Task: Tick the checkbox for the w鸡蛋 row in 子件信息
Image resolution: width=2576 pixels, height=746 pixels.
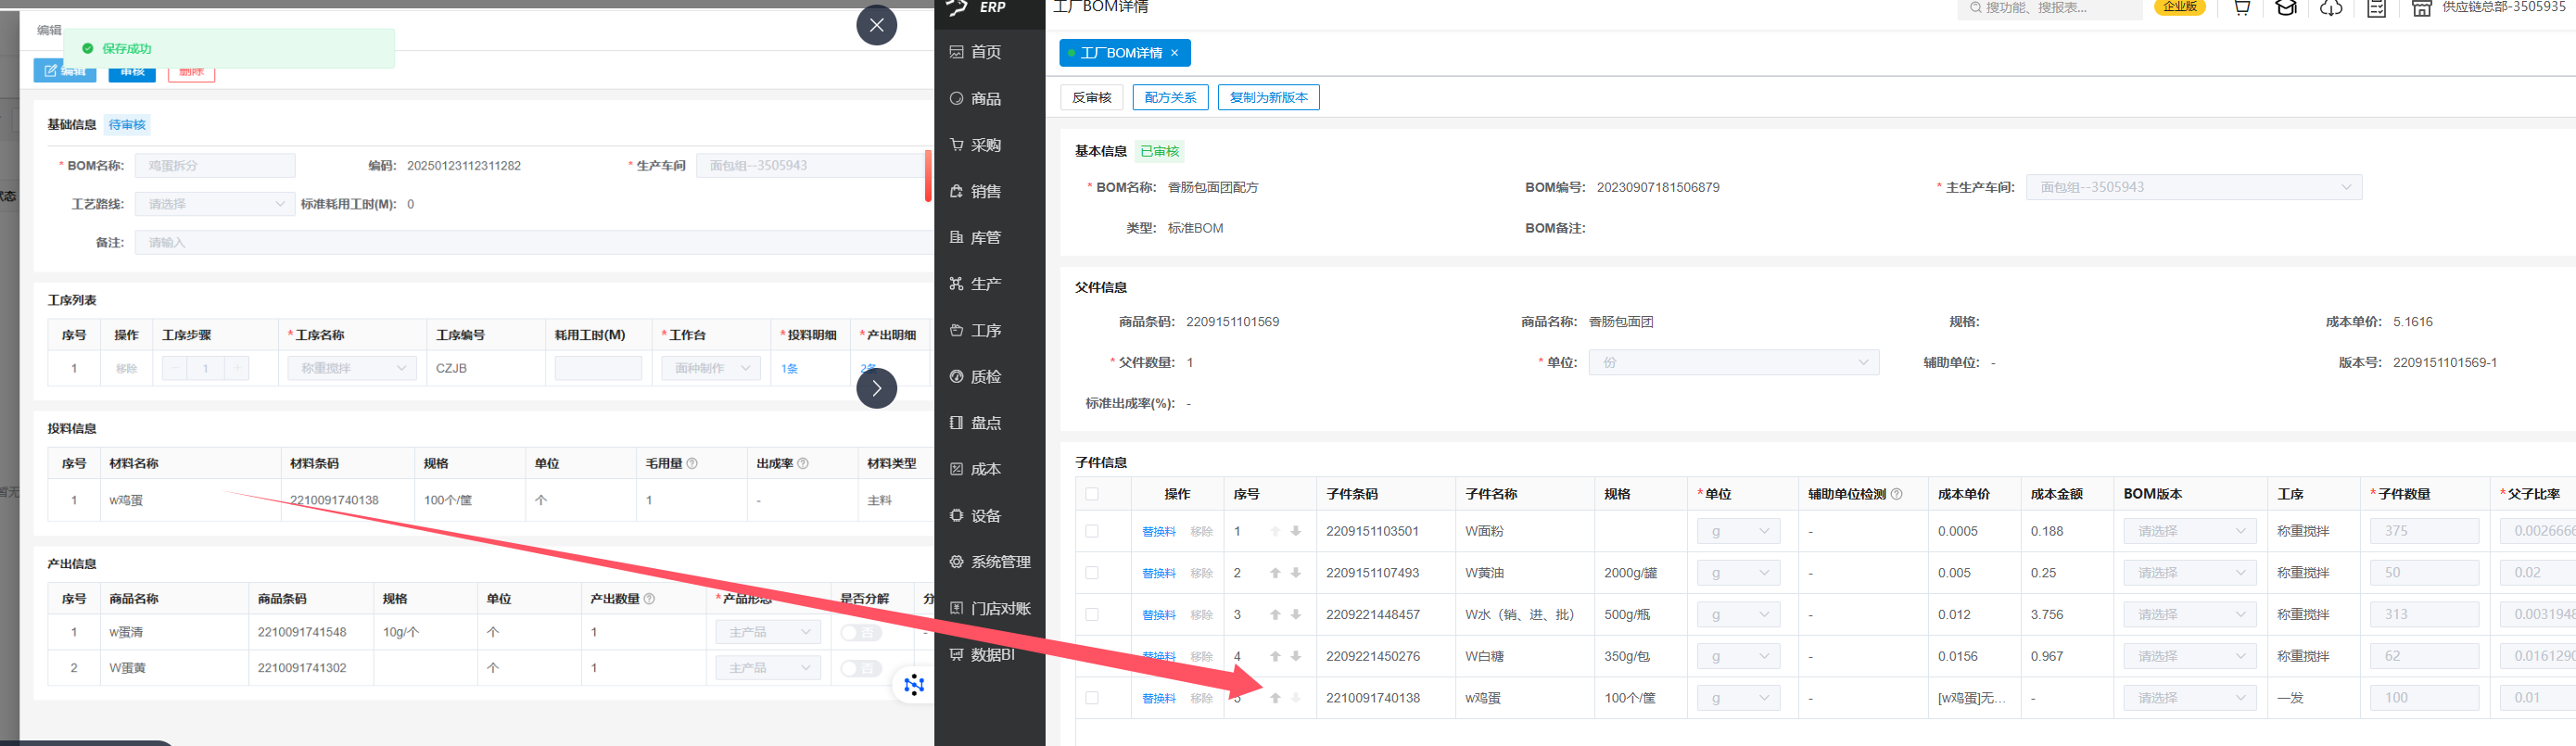Action: [x=1092, y=698]
